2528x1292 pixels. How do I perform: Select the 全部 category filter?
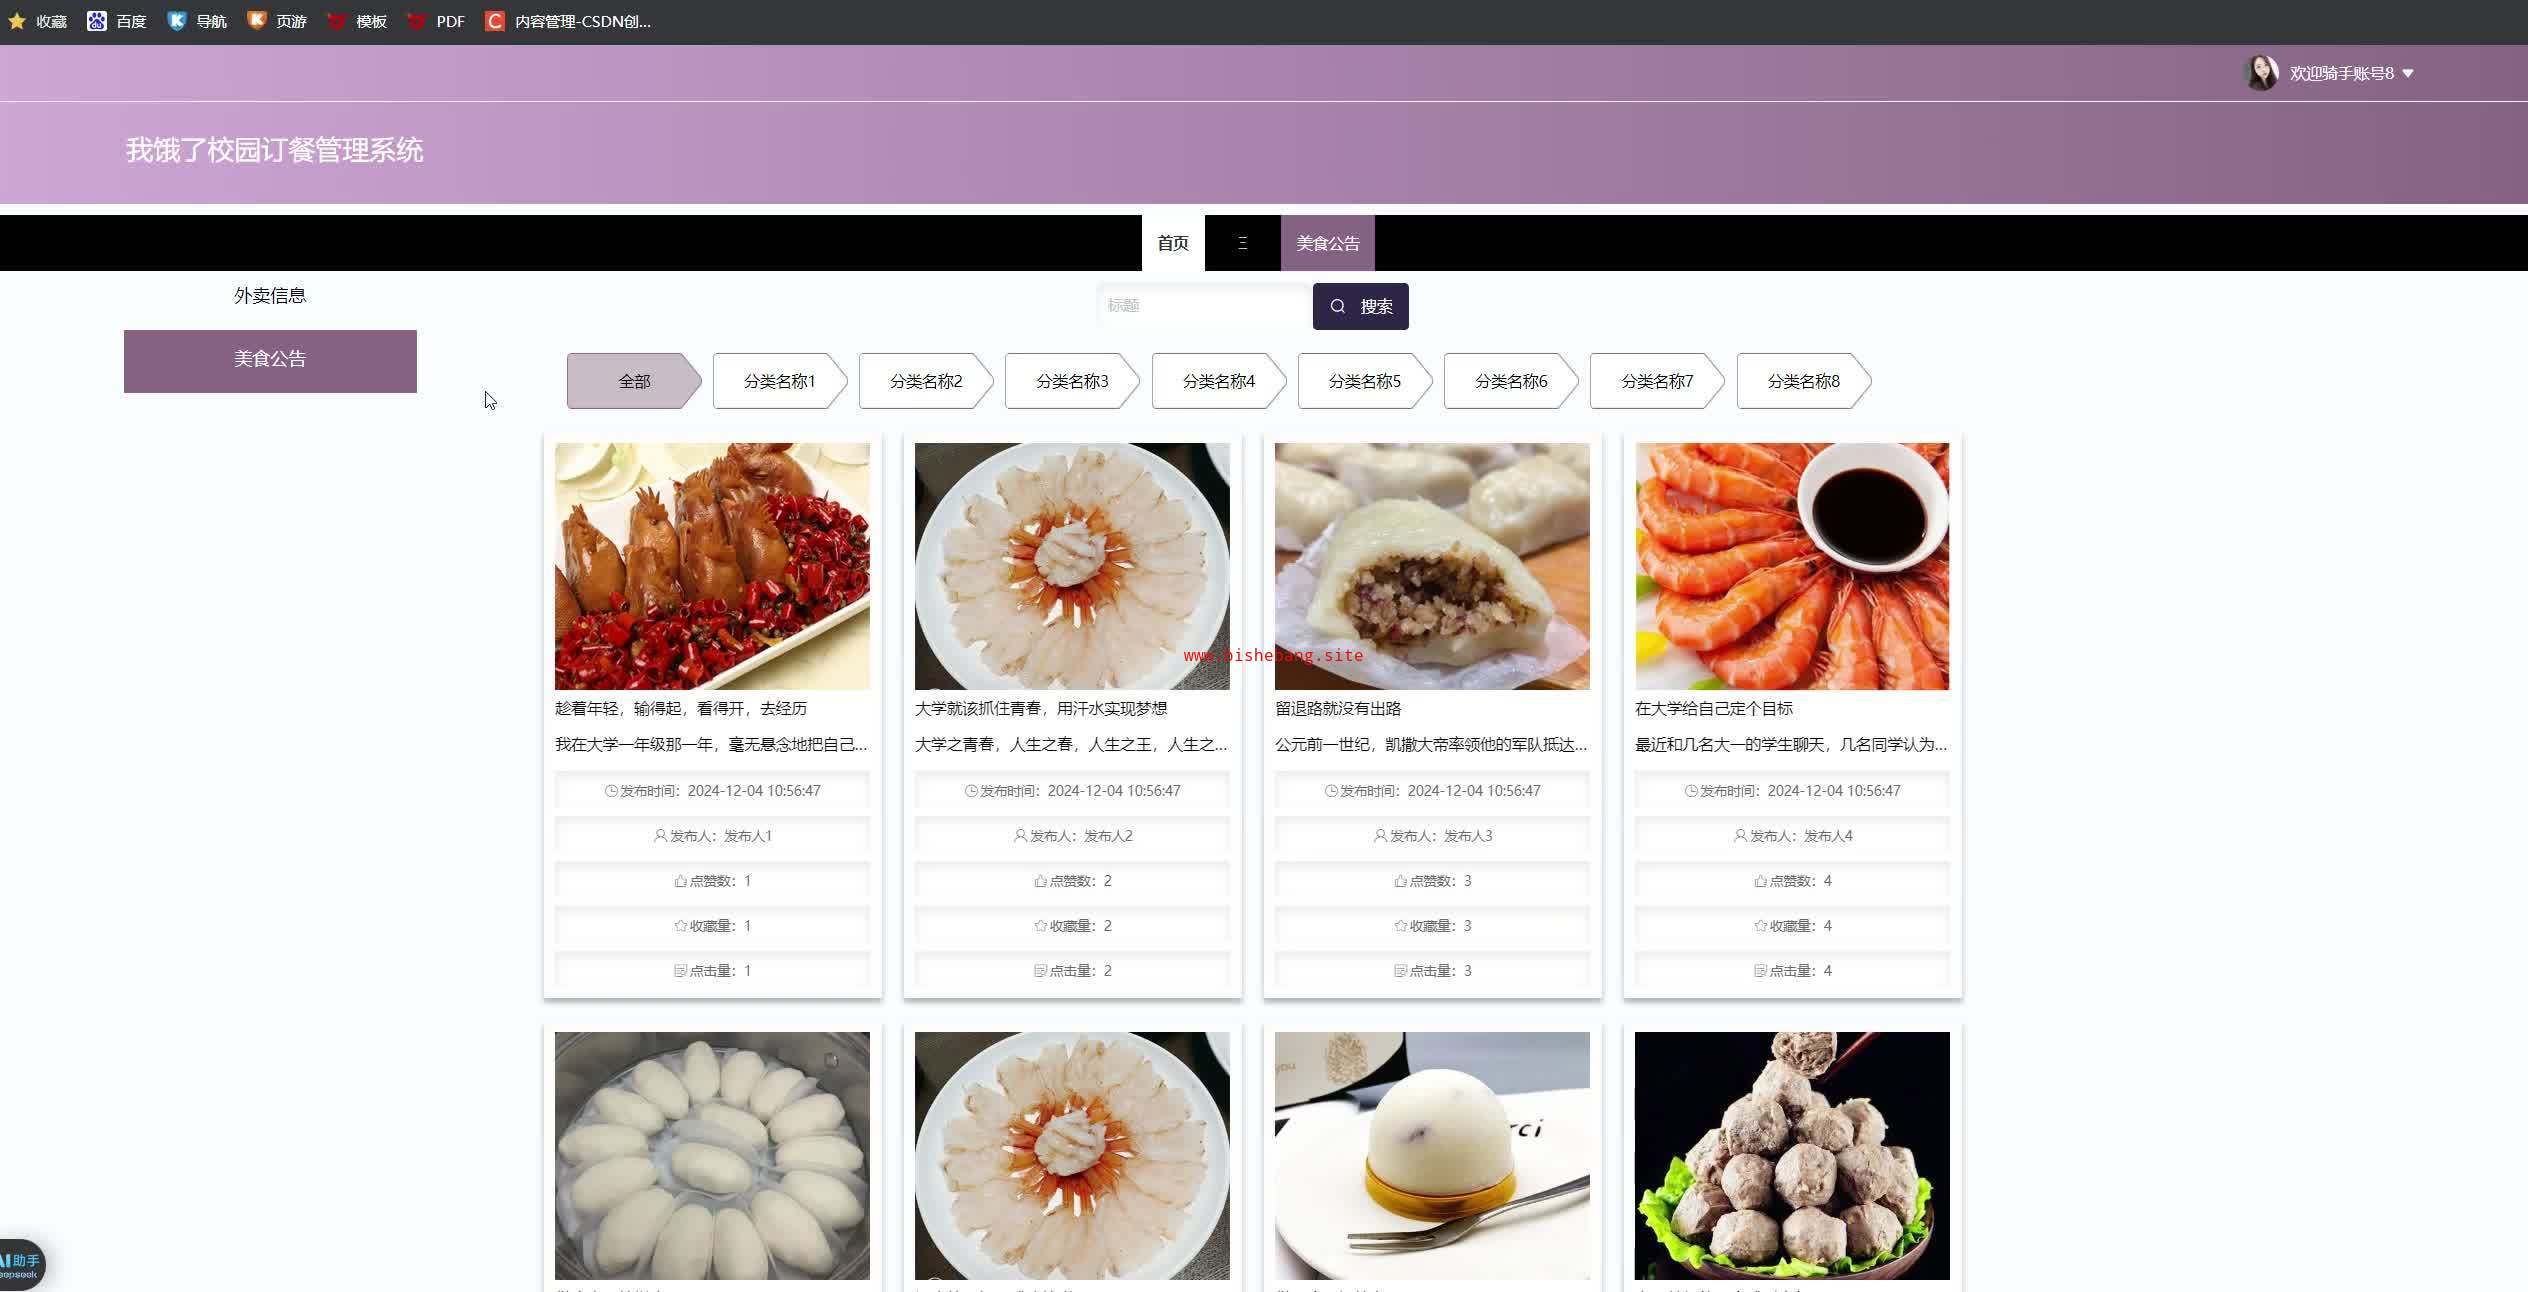point(633,381)
